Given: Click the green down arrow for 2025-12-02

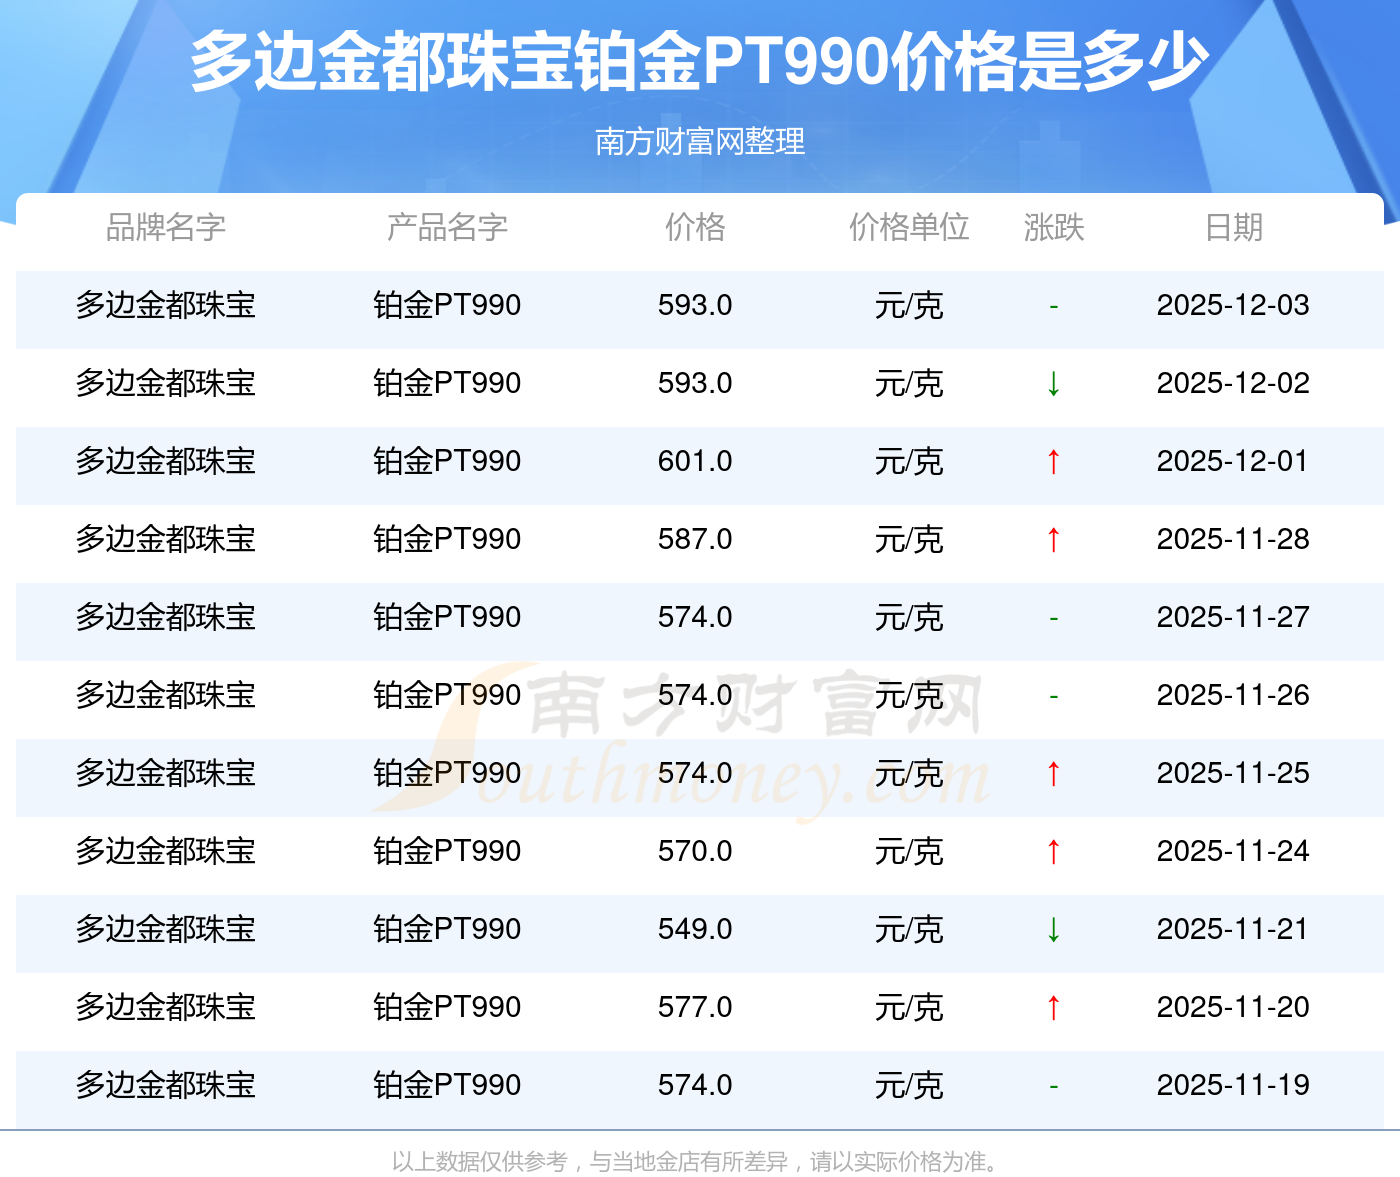Looking at the screenshot, I should [1053, 384].
